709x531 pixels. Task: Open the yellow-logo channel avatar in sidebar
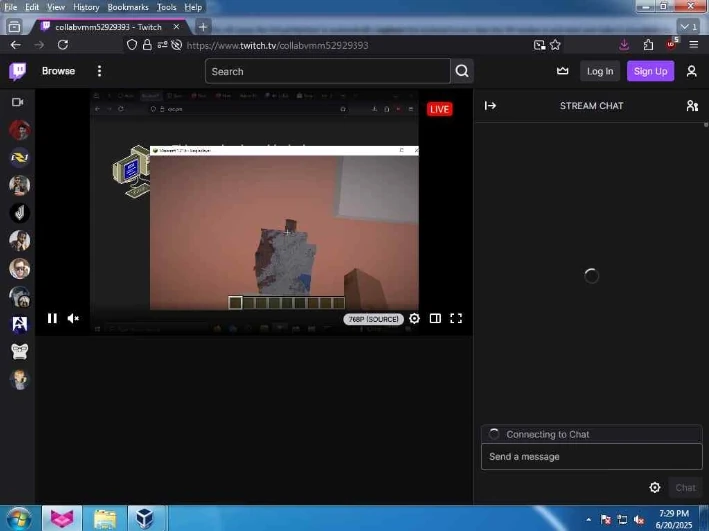[19, 157]
